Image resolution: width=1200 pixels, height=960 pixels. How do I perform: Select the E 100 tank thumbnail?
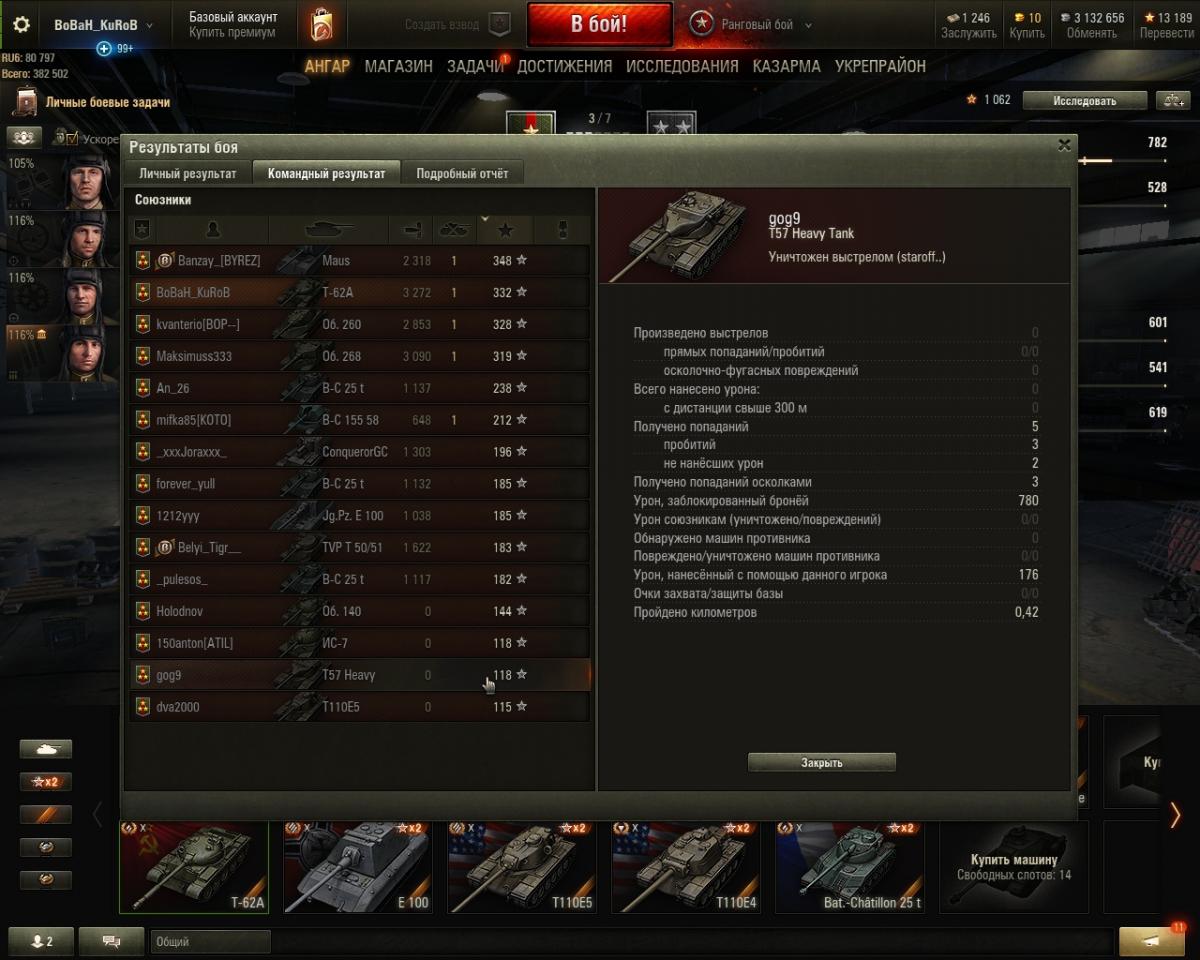[358, 867]
